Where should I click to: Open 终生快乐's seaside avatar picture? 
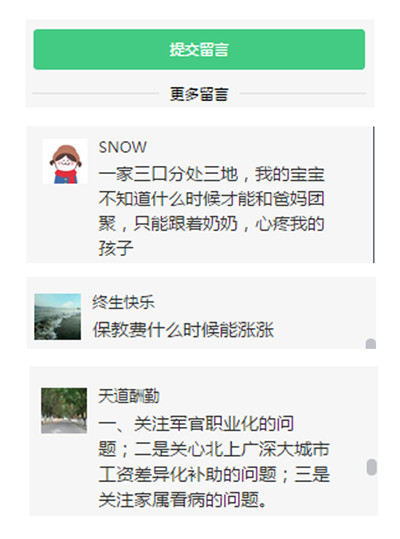point(58,317)
